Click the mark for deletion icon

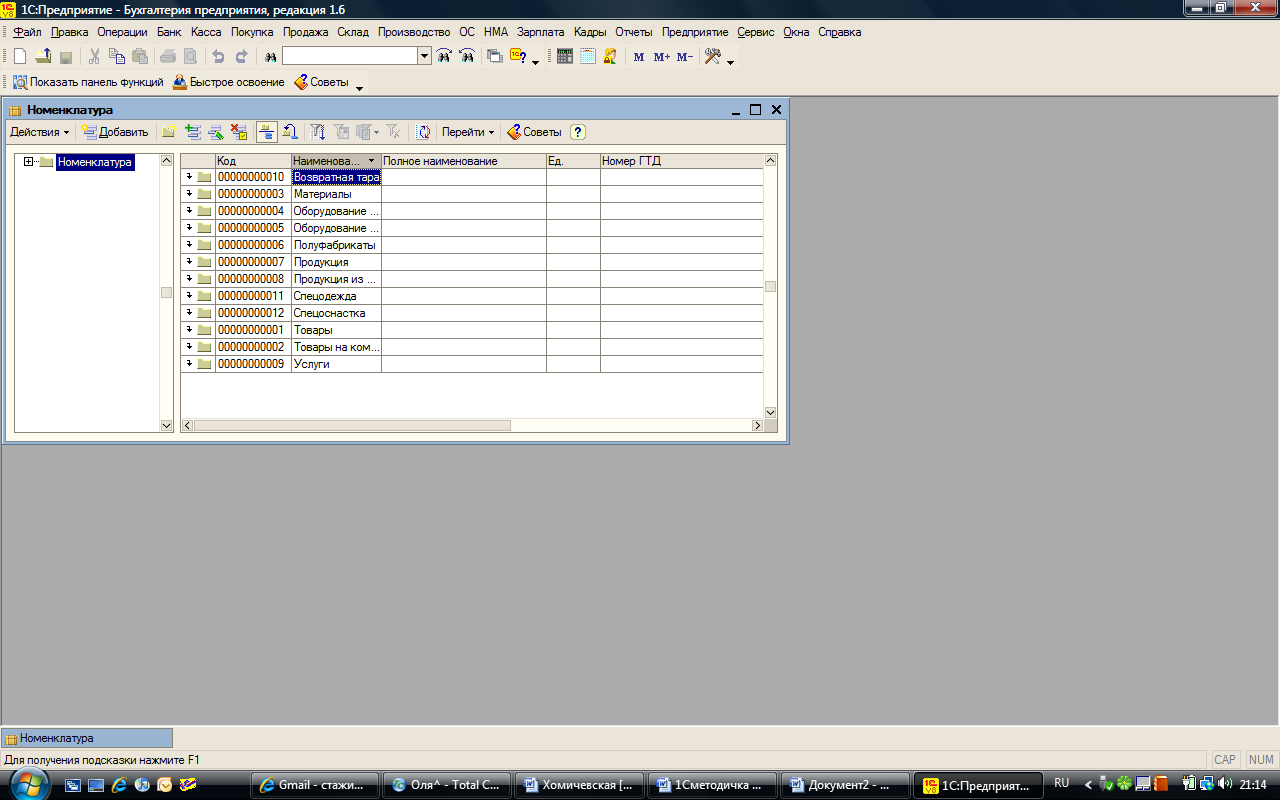click(239, 131)
